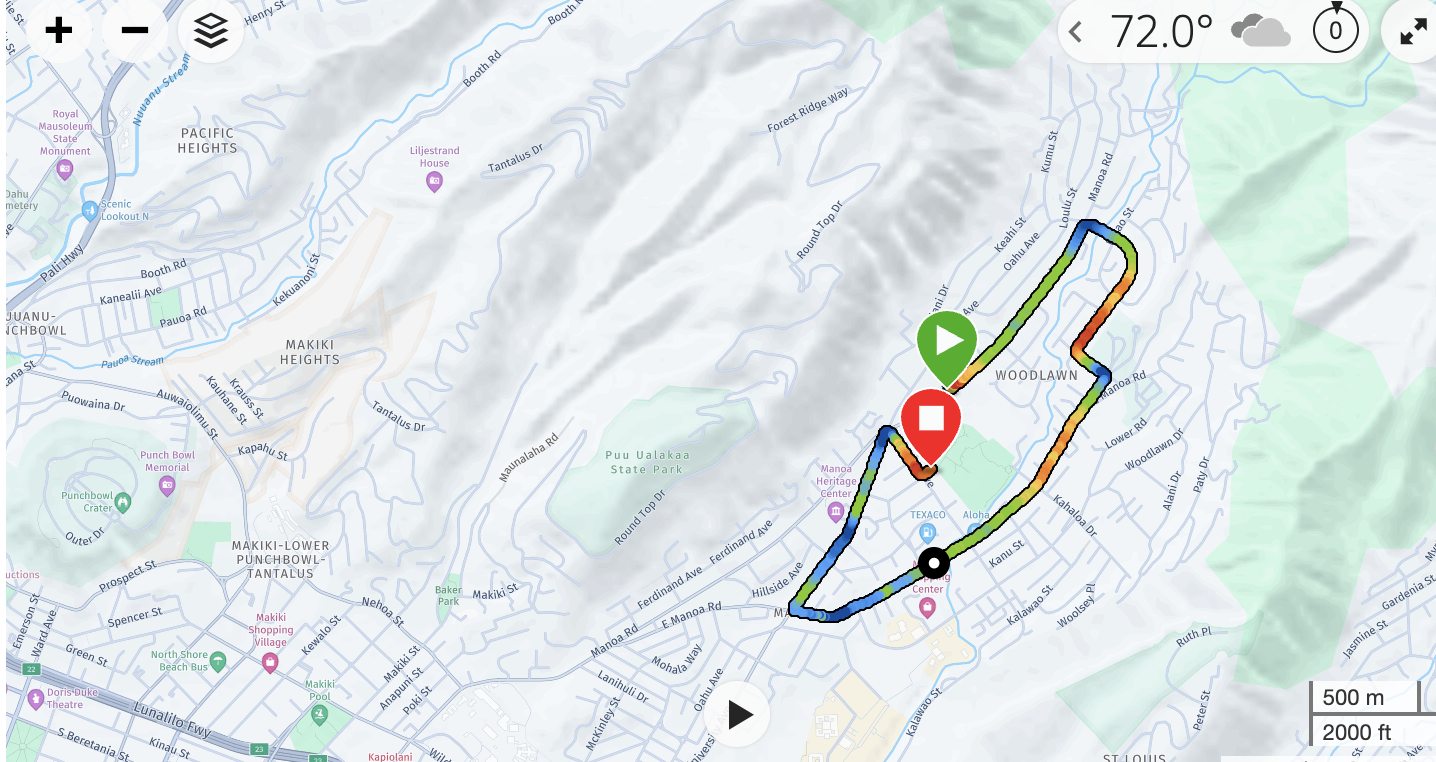Zoom out with the minus button

pos(135,31)
